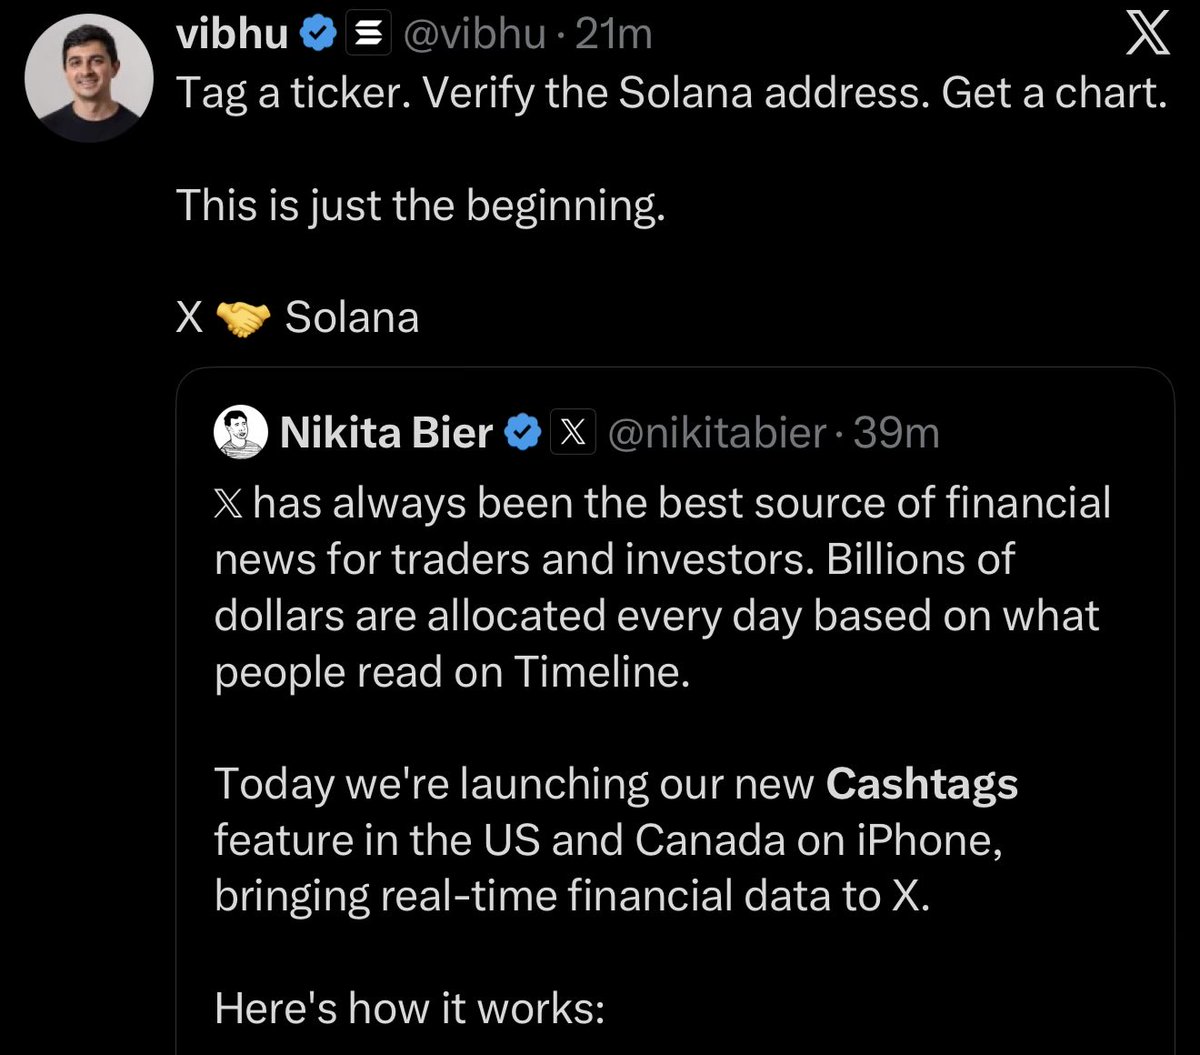Open quoted post at "Here's how it works:"
The width and height of the screenshot is (1200, 1055).
point(409,1008)
